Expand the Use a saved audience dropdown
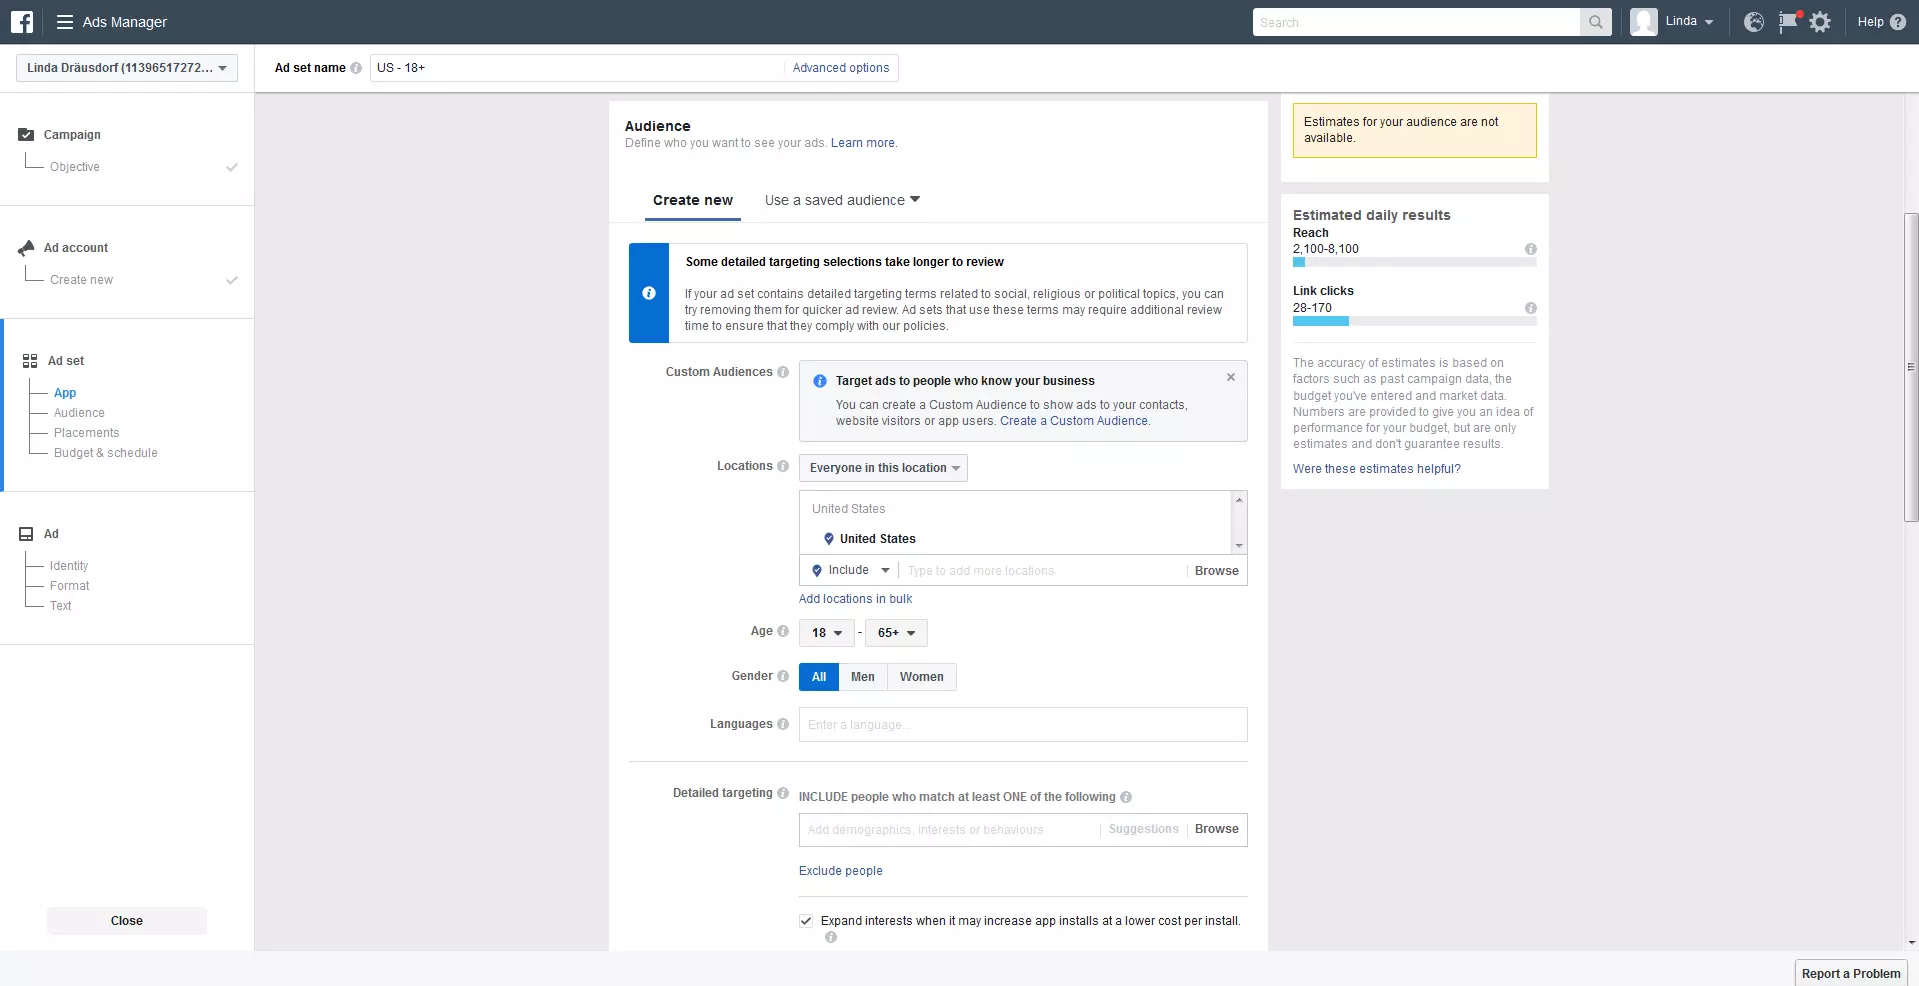 pyautogui.click(x=842, y=200)
